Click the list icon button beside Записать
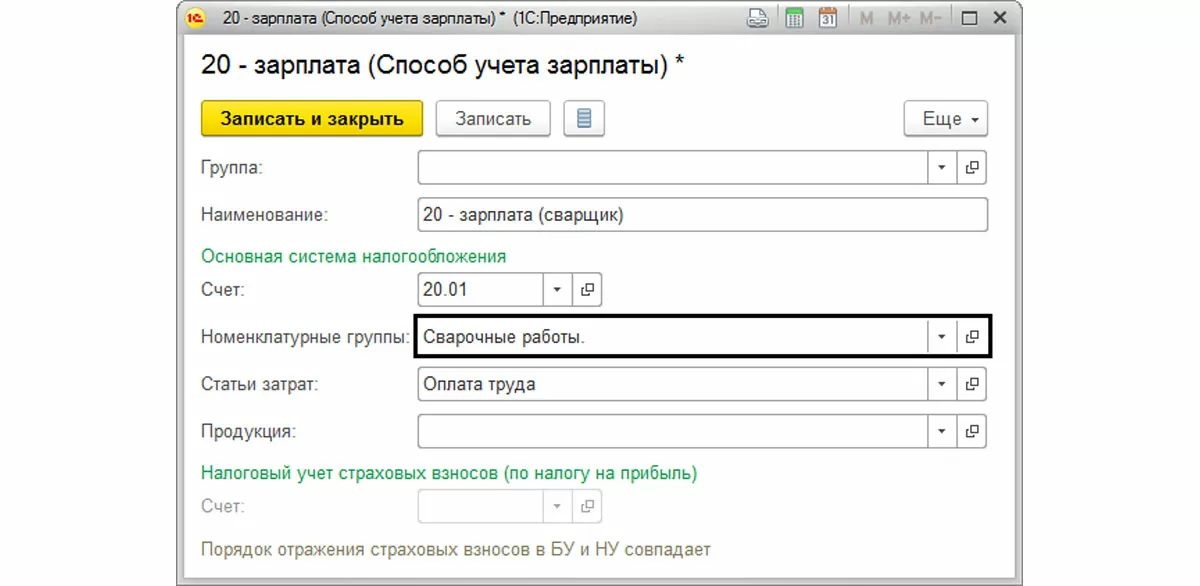Screen dimensions: 1200x586 tap(584, 119)
